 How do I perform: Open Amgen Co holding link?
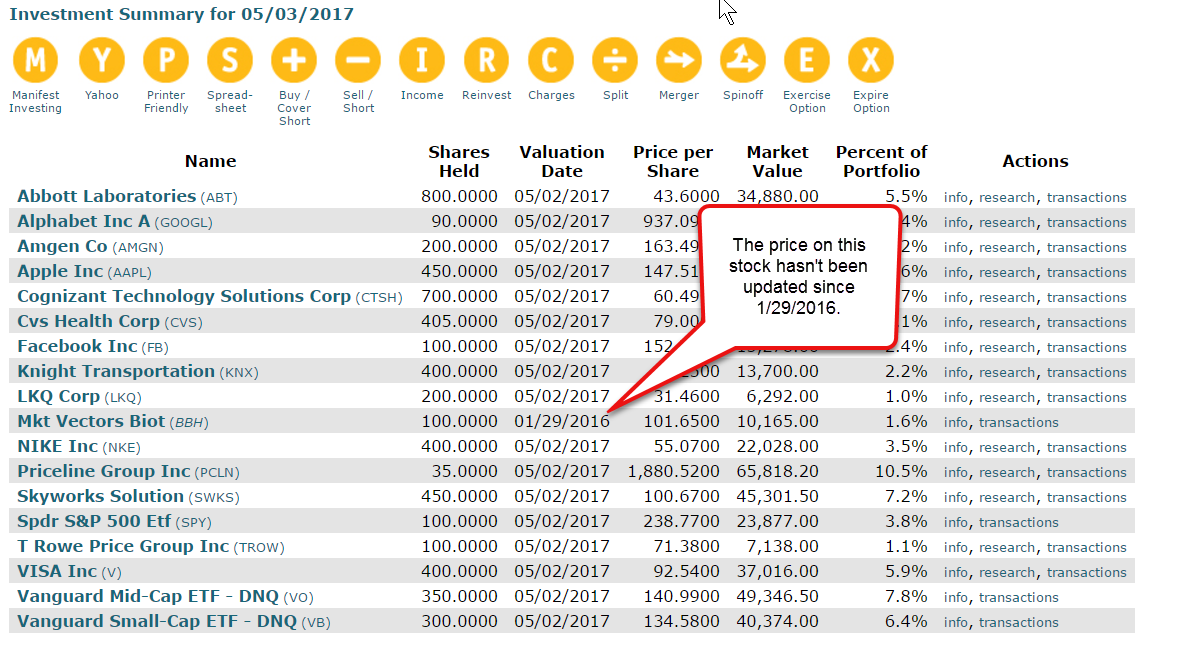62,246
